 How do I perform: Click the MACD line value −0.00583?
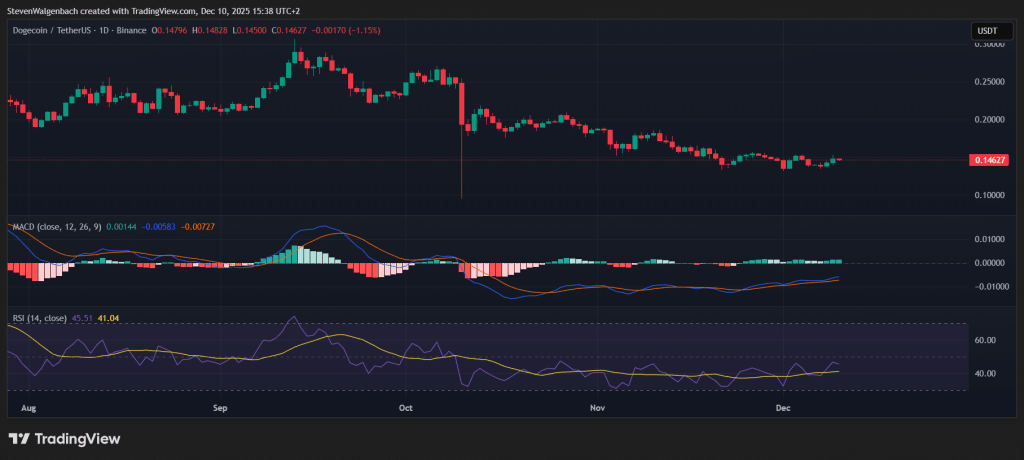coord(157,226)
